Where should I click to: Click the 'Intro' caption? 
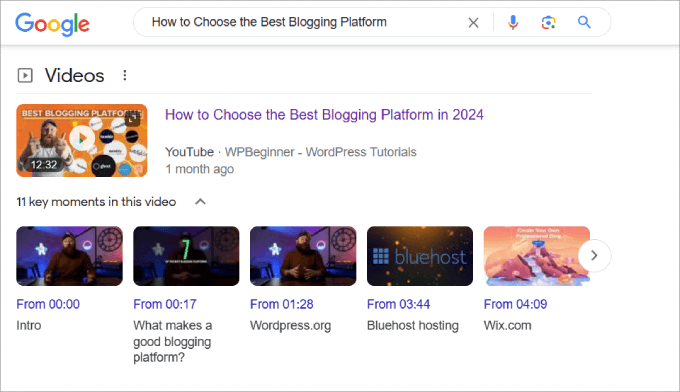click(29, 326)
